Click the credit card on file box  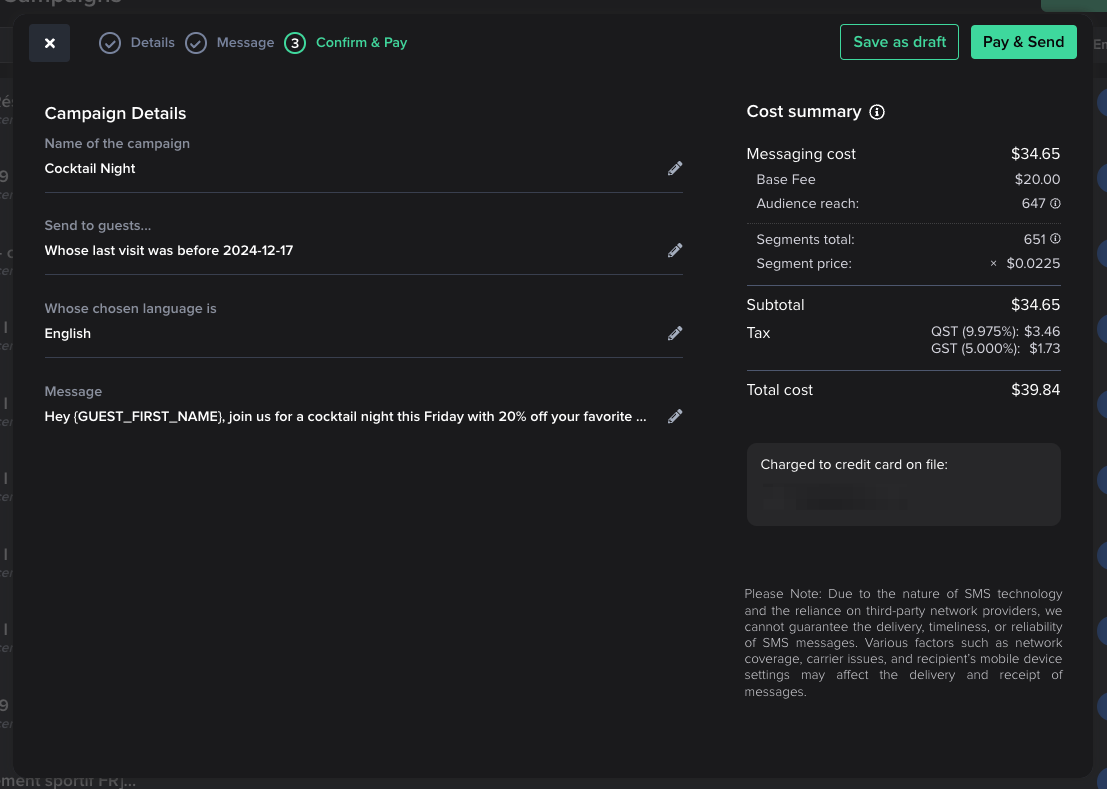tap(903, 484)
